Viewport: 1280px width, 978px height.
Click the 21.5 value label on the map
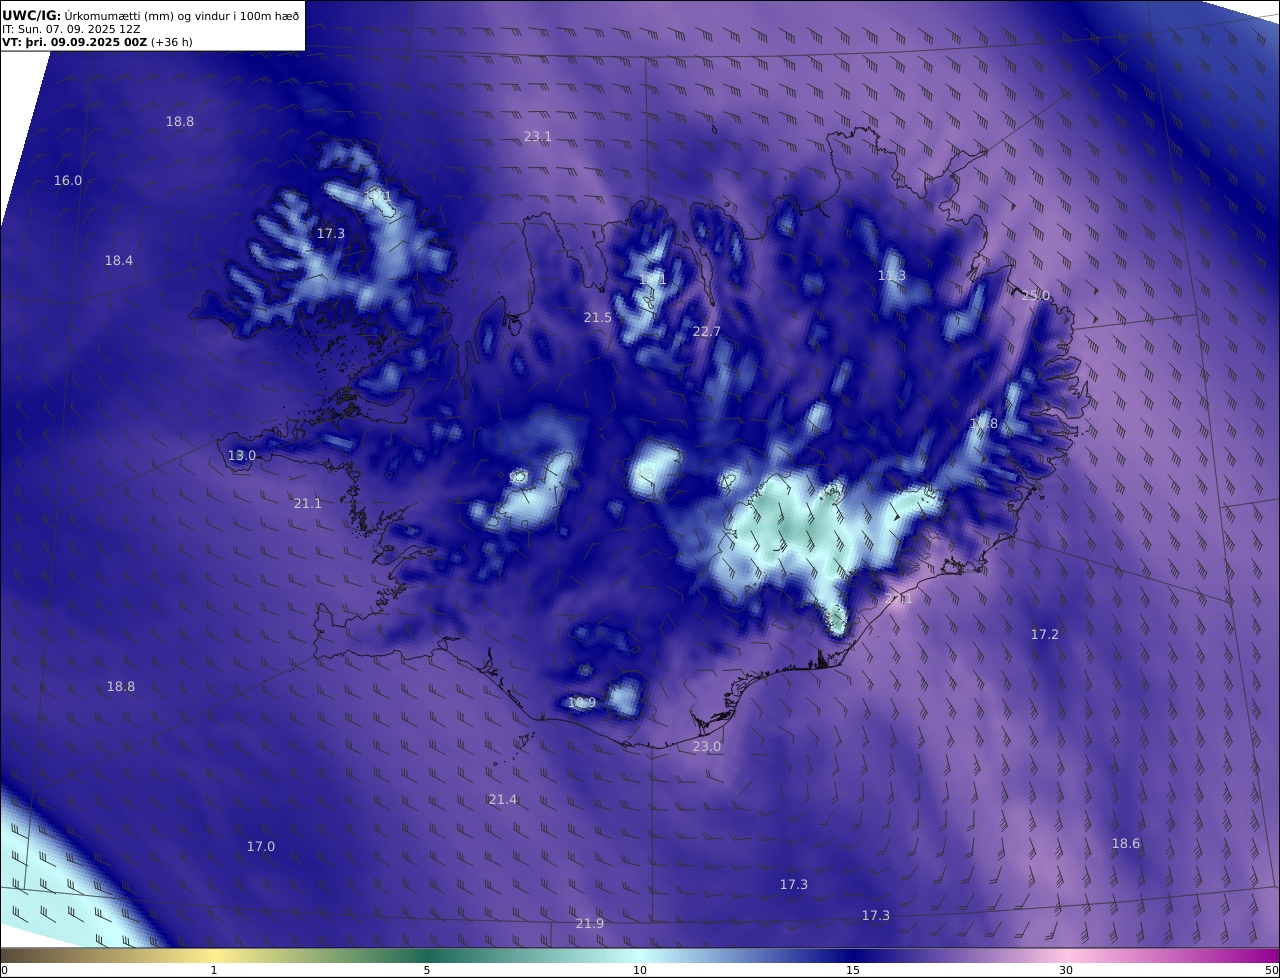pyautogui.click(x=598, y=318)
